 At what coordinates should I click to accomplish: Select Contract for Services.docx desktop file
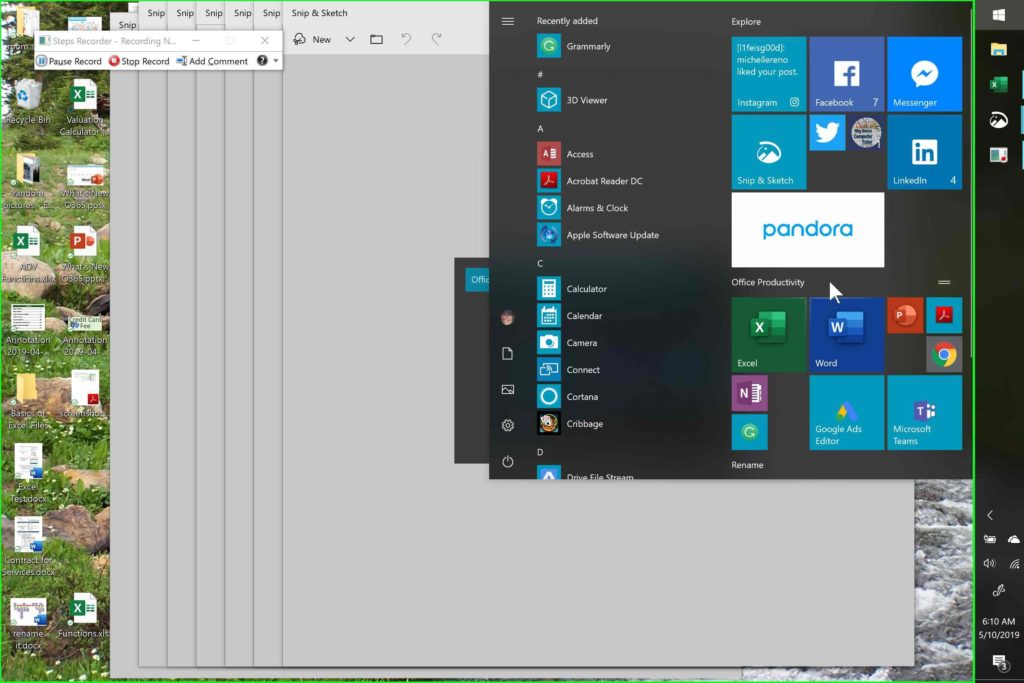(28, 547)
